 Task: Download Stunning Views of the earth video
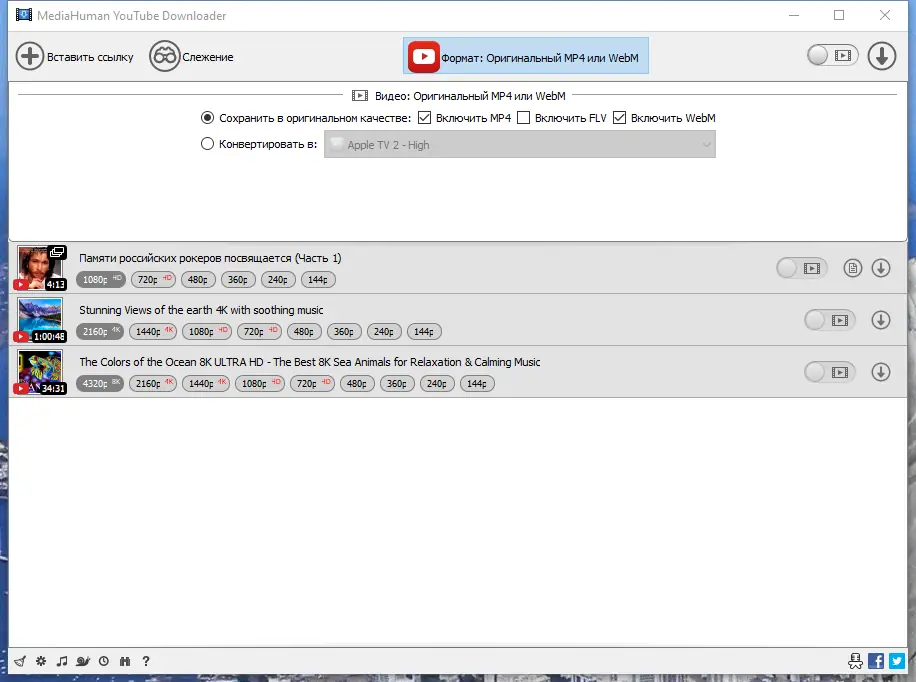click(x=881, y=320)
